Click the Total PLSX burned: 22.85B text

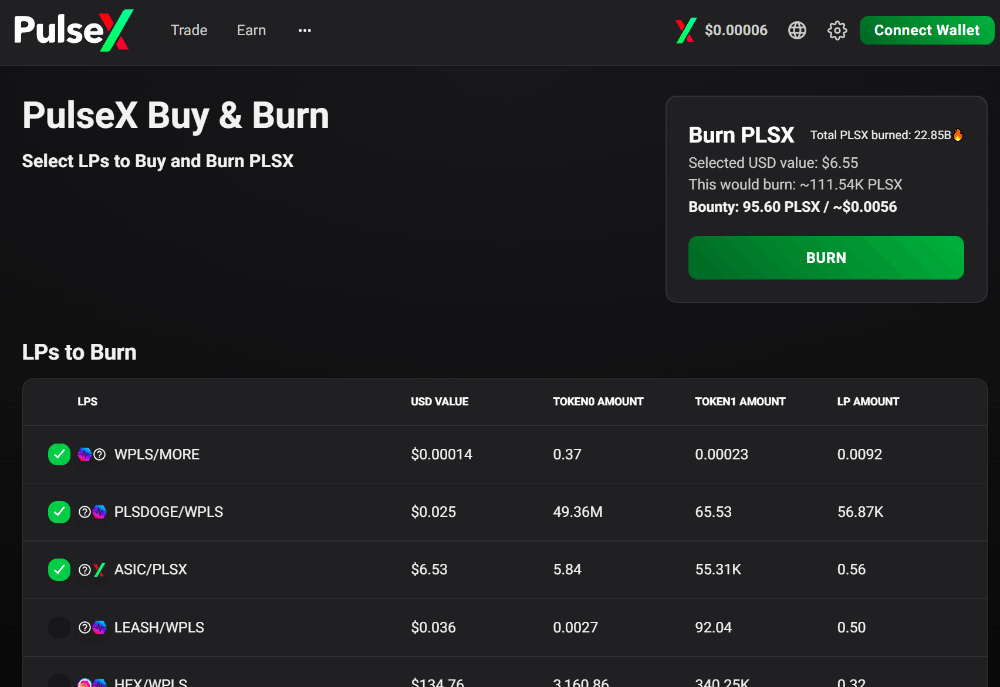pyautogui.click(x=881, y=135)
